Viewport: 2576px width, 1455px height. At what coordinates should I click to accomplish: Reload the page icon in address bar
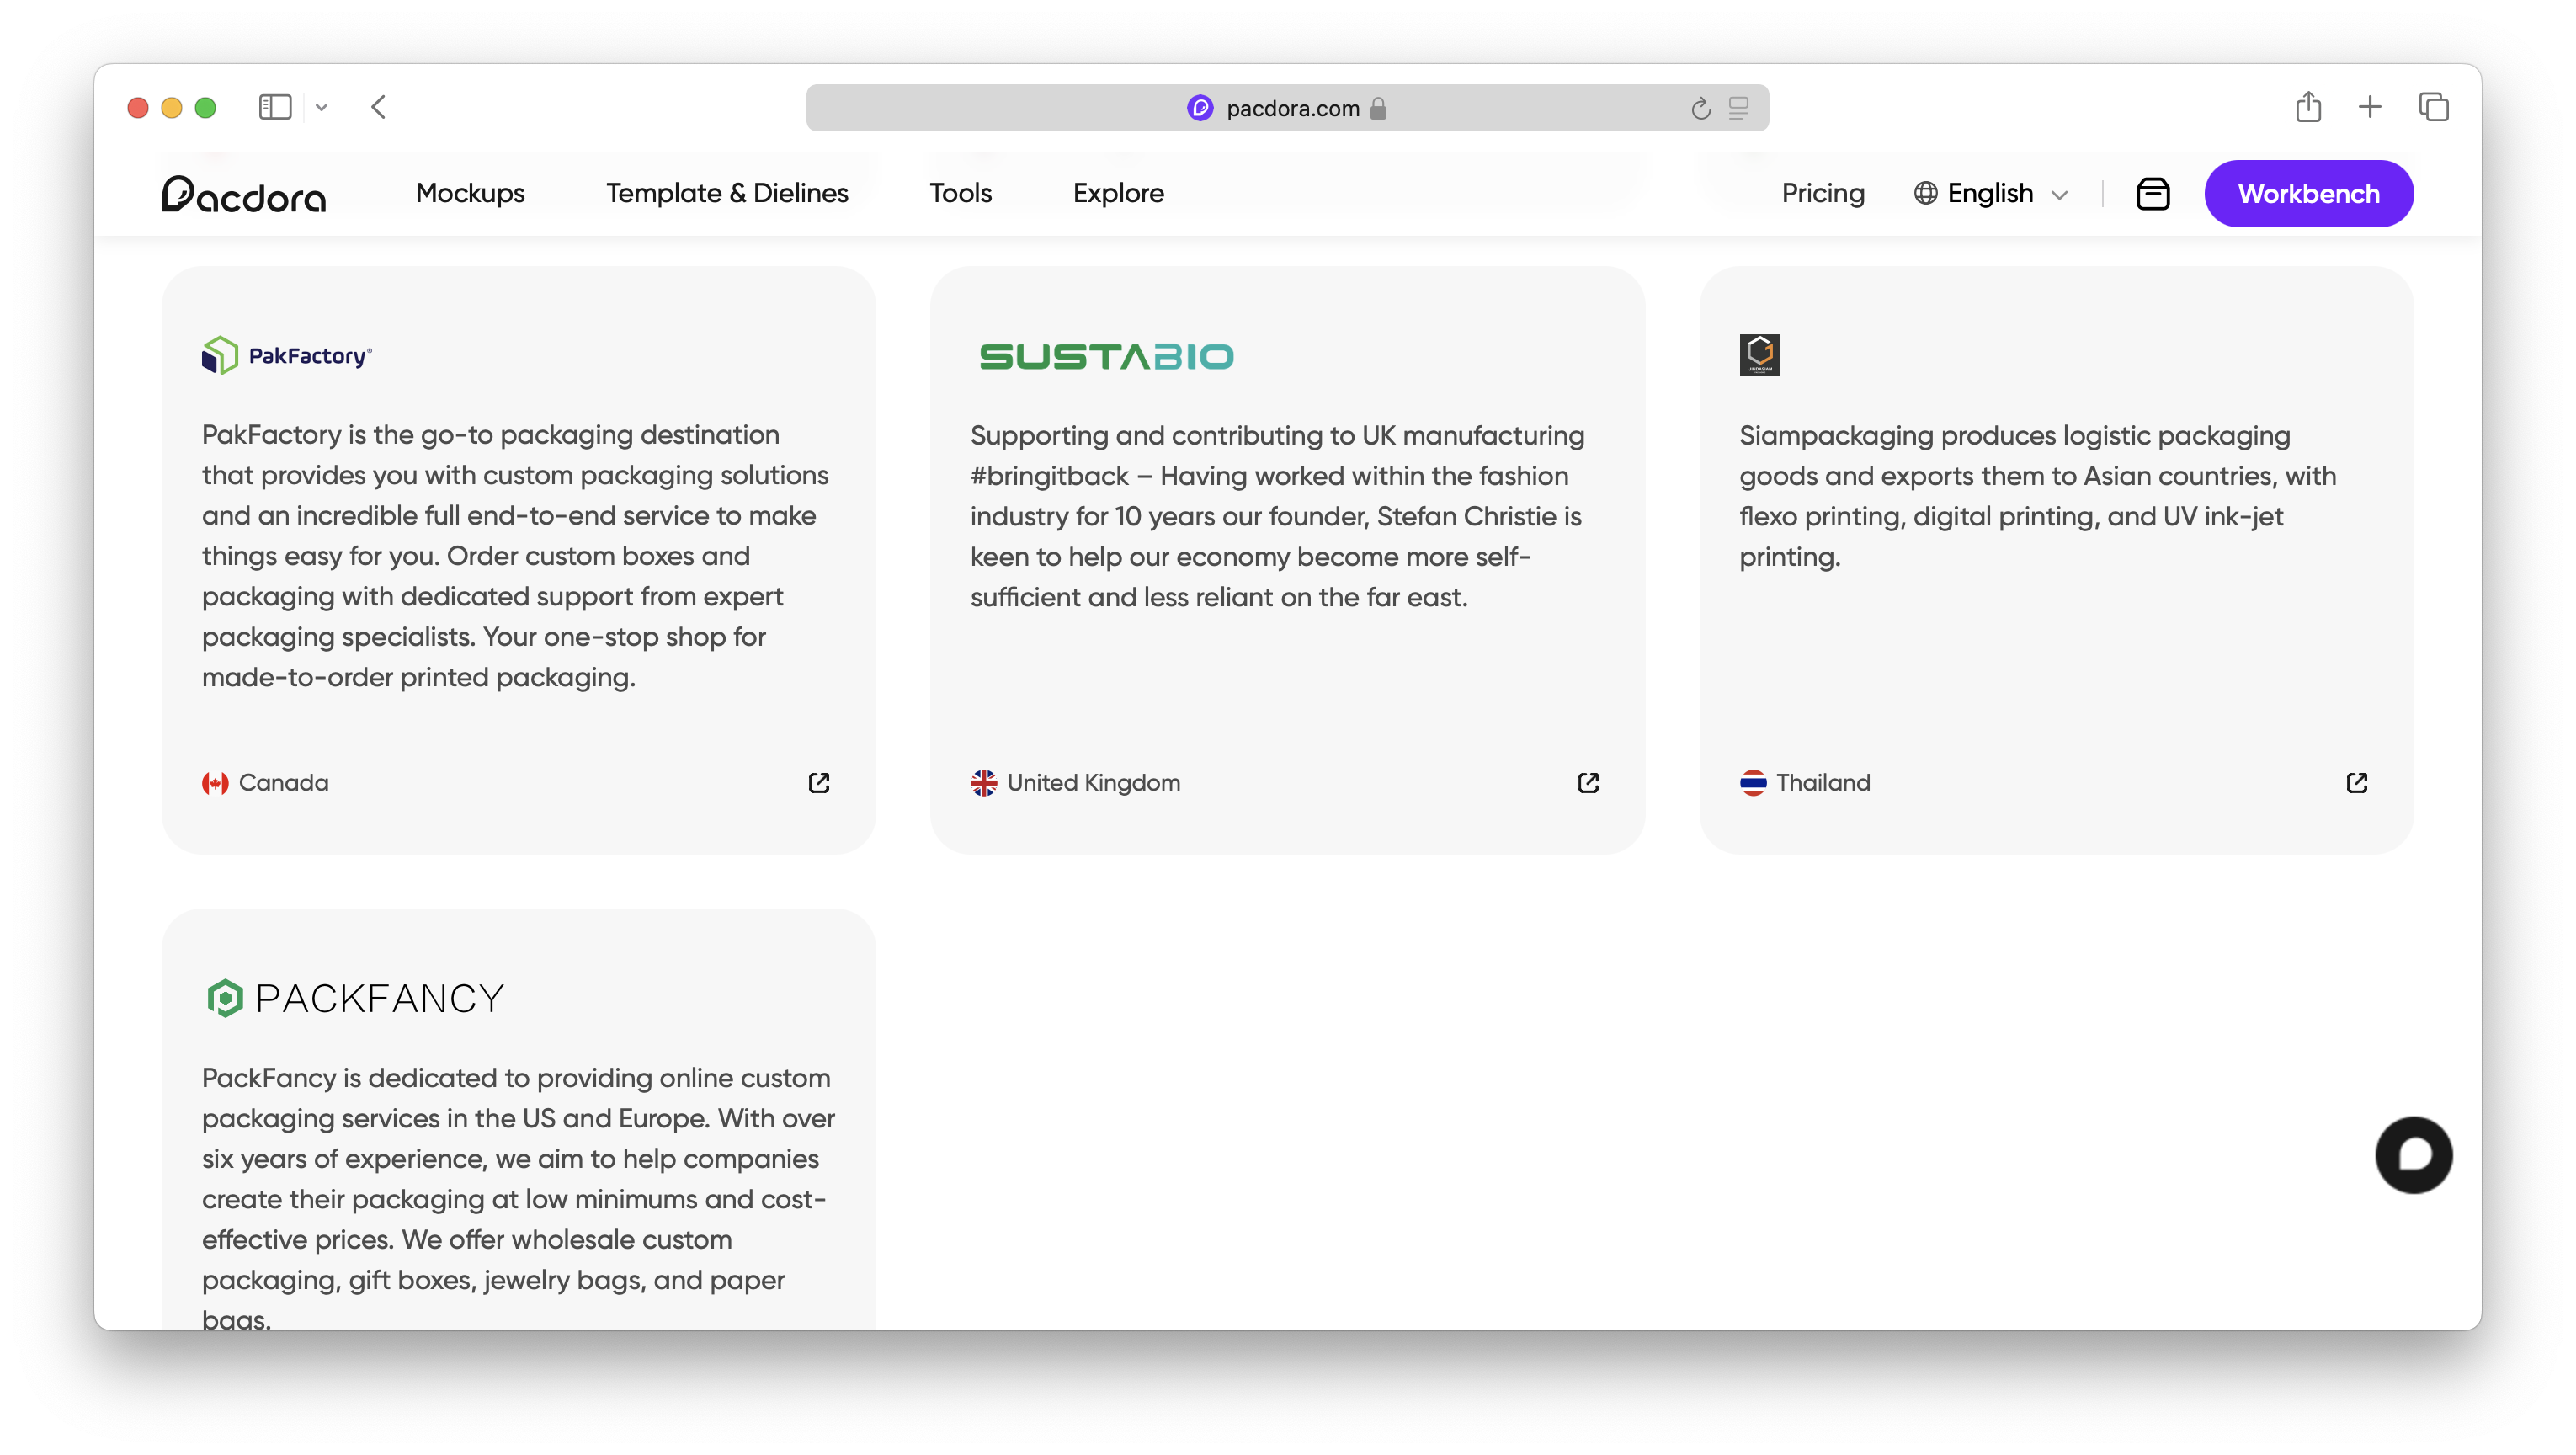[1700, 108]
